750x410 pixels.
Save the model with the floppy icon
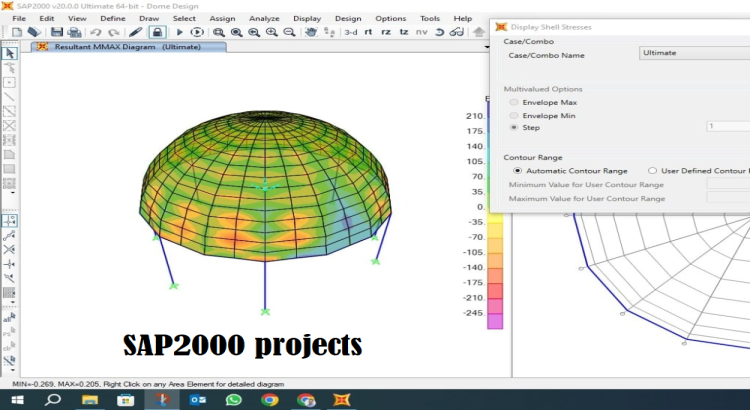[57, 32]
